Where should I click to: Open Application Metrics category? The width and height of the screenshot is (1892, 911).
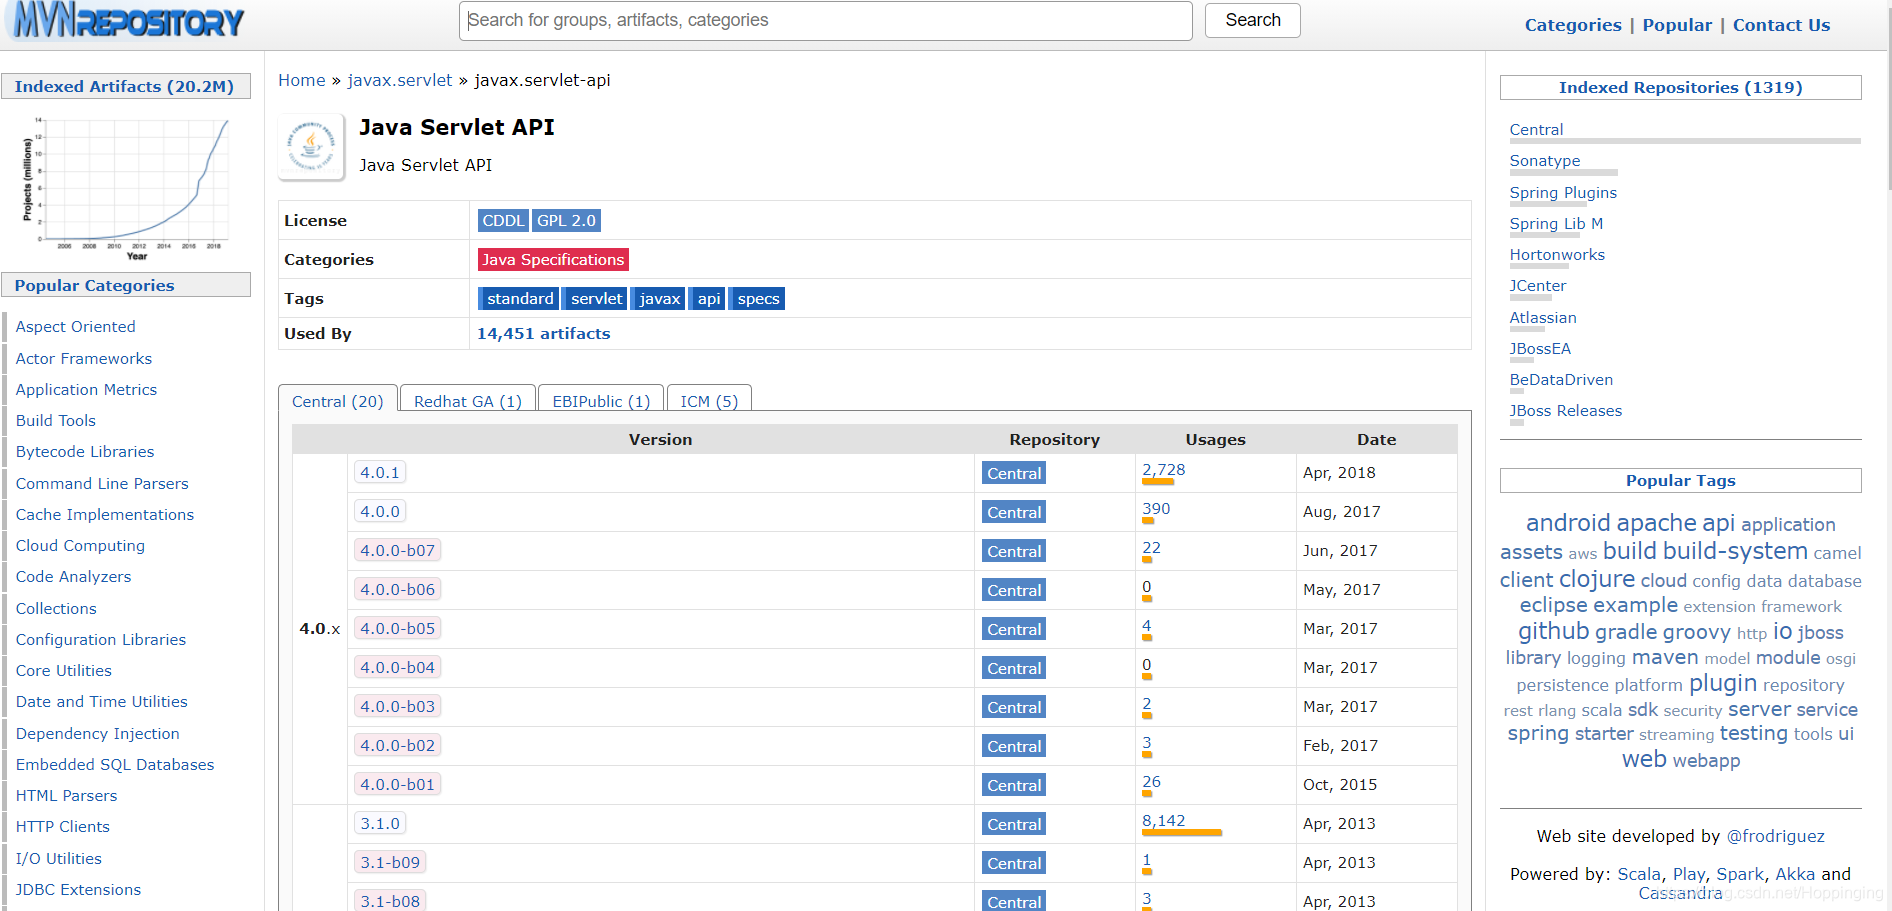tap(86, 389)
